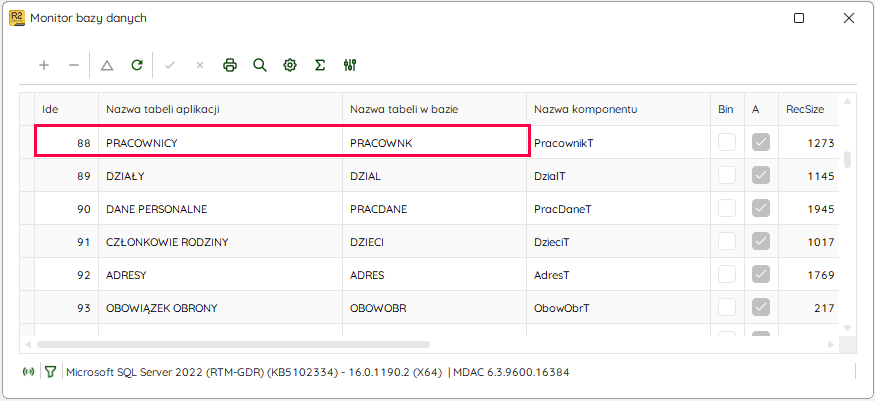Sort by Nazwa tabeli w bazie header
This screenshot has height=401, width=875.
click(435, 109)
